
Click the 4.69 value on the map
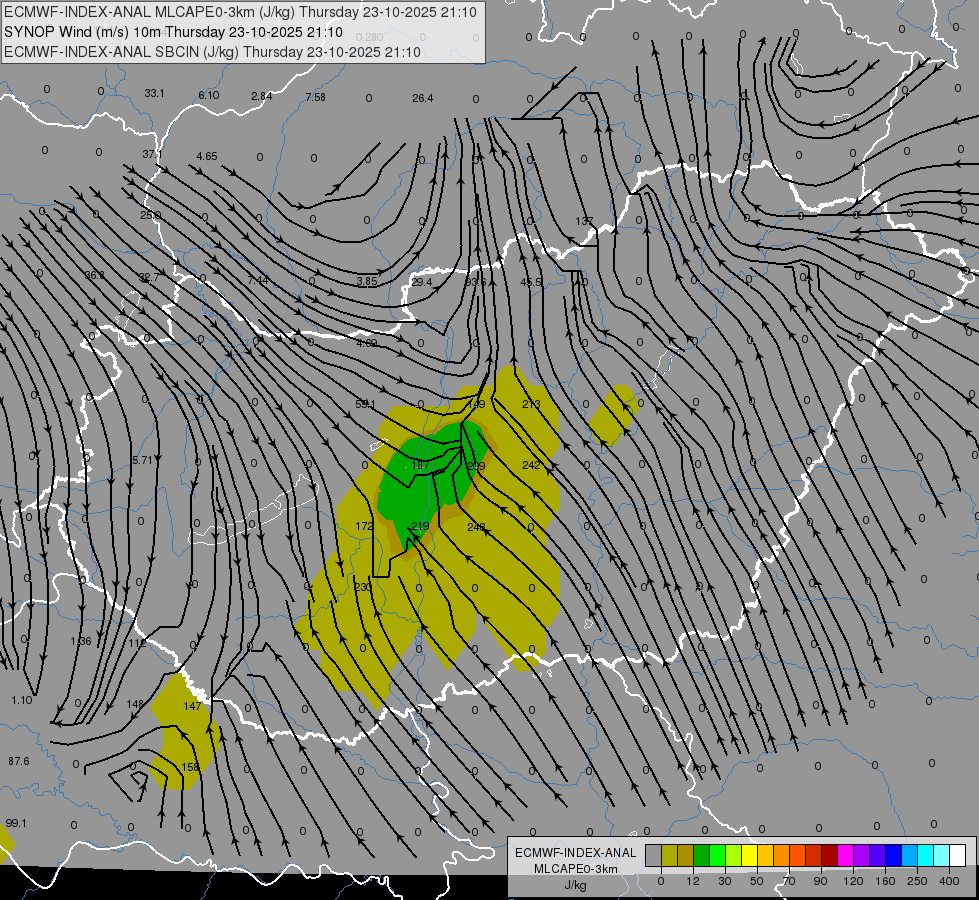coord(367,343)
